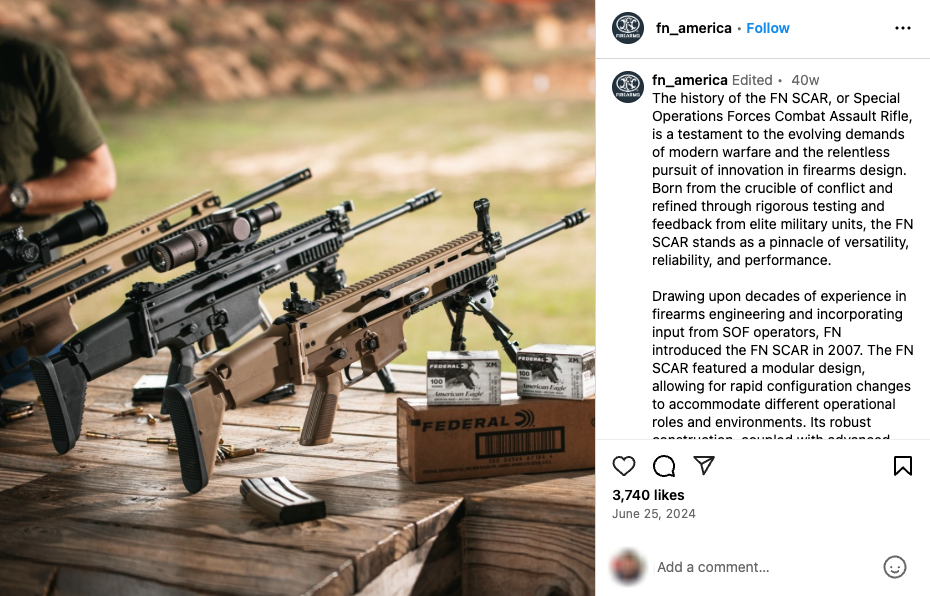Click fn_america profile avatar in header

pyautogui.click(x=628, y=28)
